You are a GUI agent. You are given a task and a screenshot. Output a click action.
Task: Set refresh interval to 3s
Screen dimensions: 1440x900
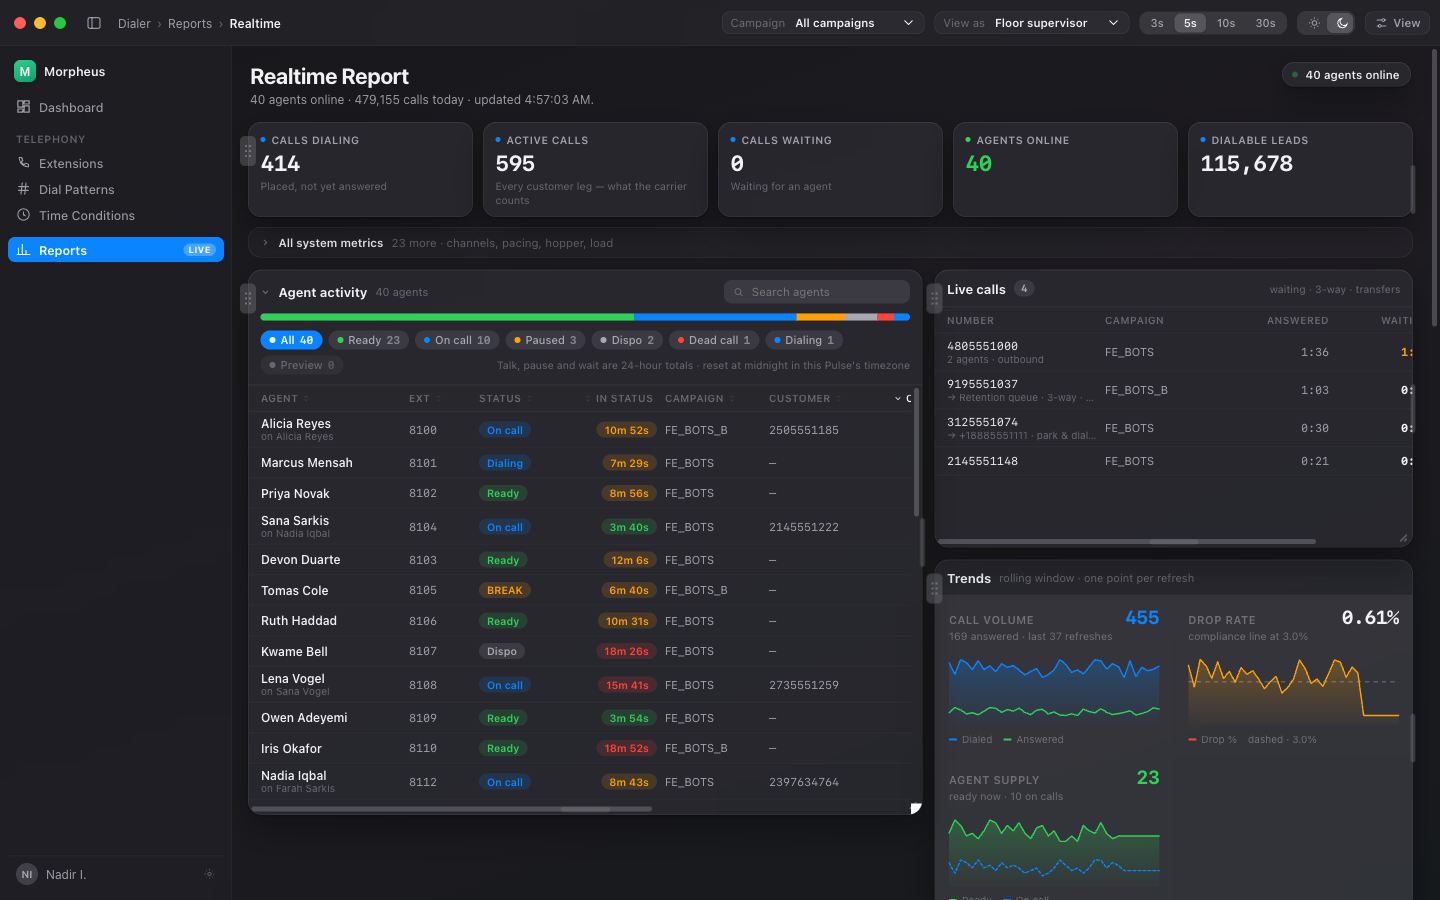point(1157,23)
